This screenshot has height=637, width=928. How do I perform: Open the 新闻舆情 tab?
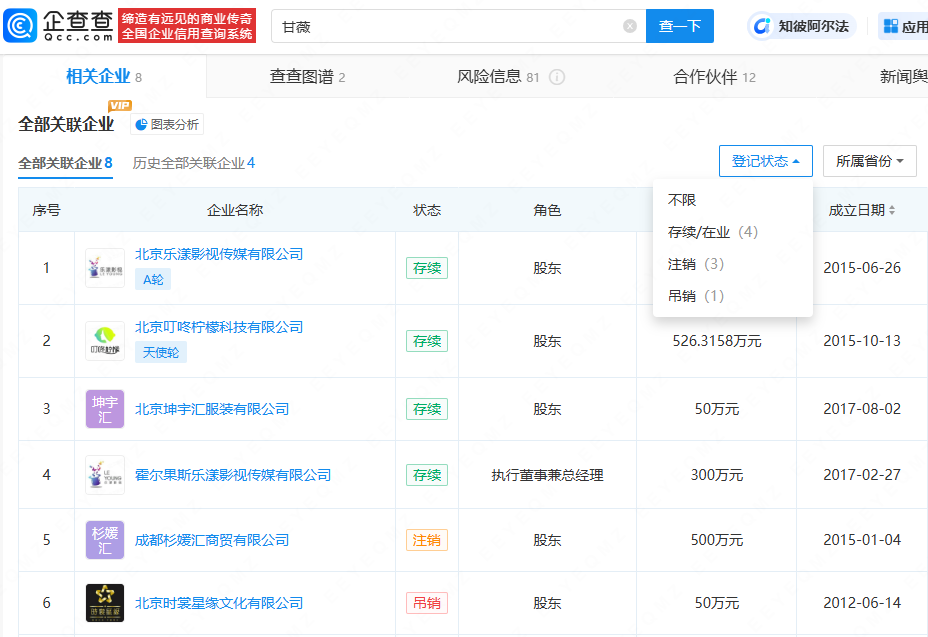click(x=903, y=77)
